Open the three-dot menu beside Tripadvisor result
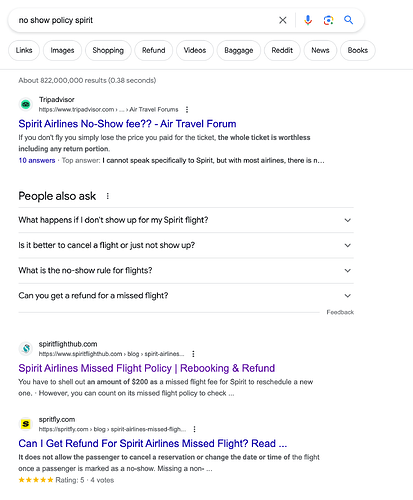The image size is (413, 500). (187, 109)
